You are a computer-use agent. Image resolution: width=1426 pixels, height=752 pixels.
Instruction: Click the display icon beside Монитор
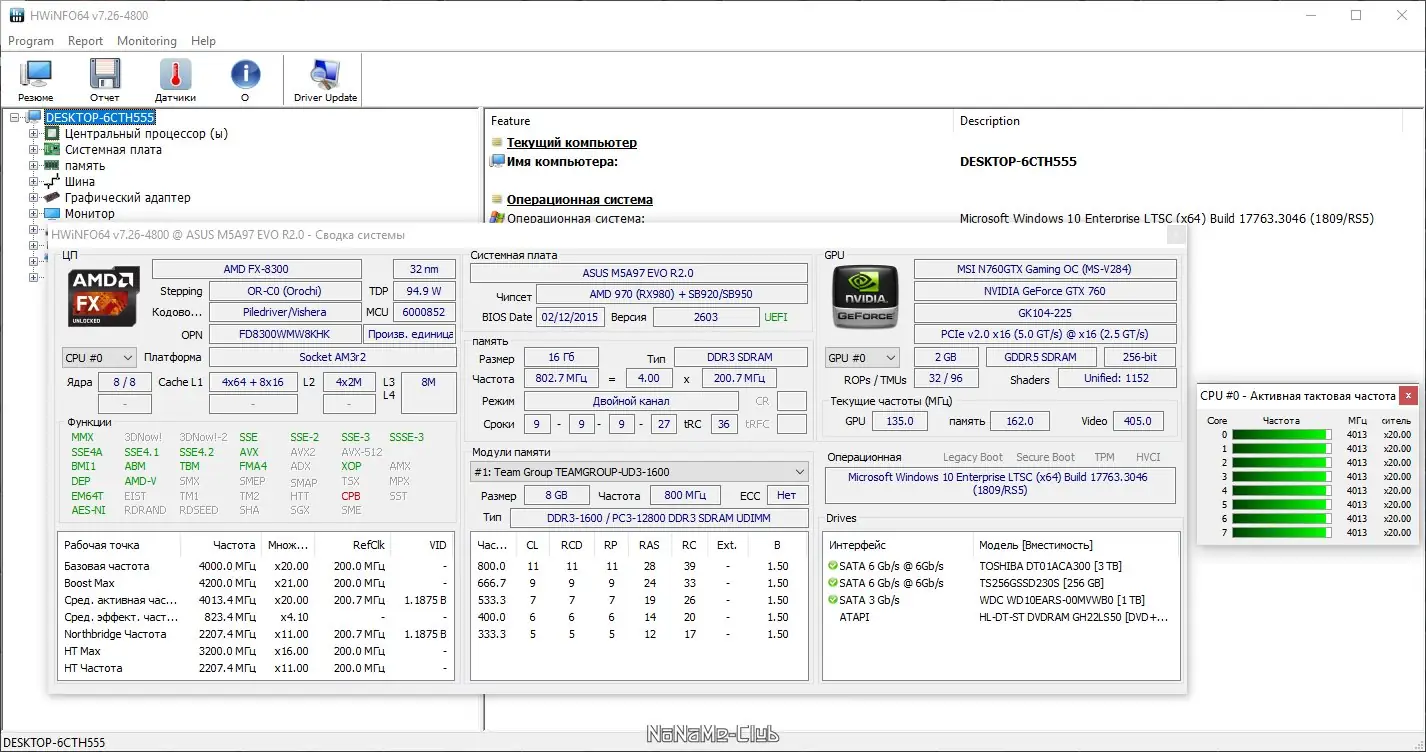tap(52, 214)
